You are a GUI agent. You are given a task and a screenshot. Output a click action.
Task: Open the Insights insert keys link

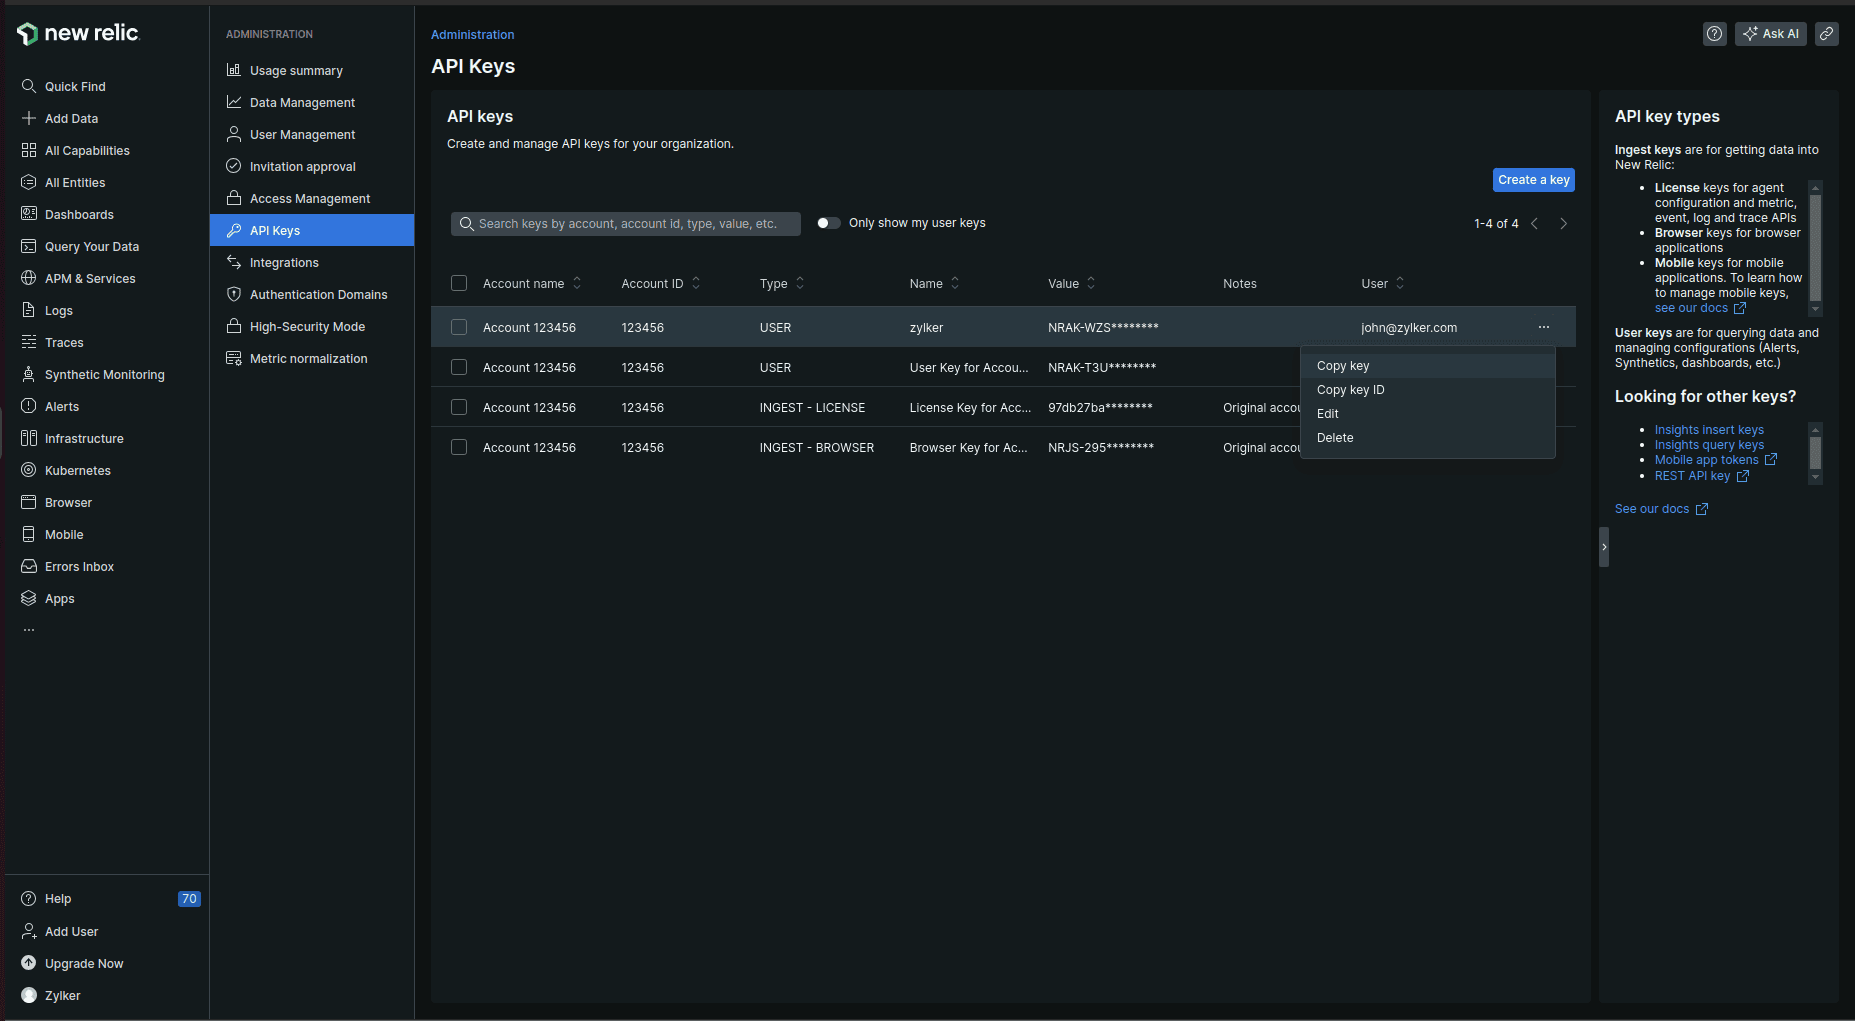click(1708, 430)
